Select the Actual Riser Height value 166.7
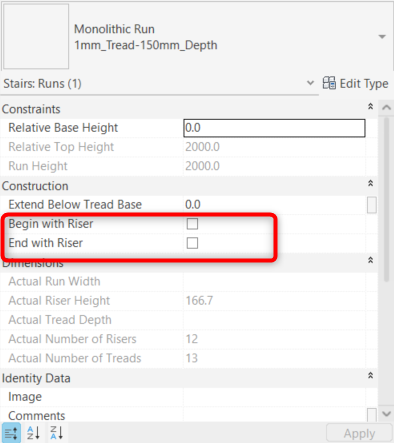Image resolution: width=394 pixels, height=443 pixels. (199, 301)
